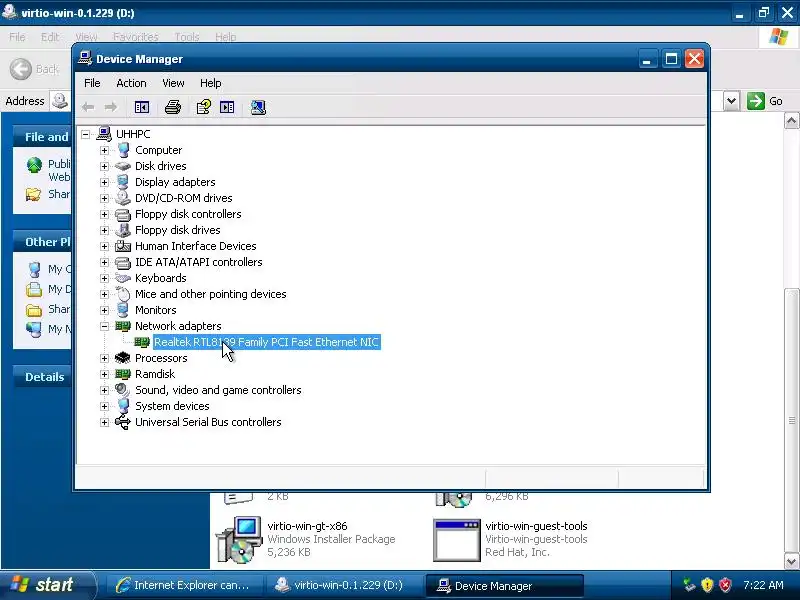This screenshot has width=800, height=600.
Task: Expand the Monitors node
Action: tap(104, 310)
